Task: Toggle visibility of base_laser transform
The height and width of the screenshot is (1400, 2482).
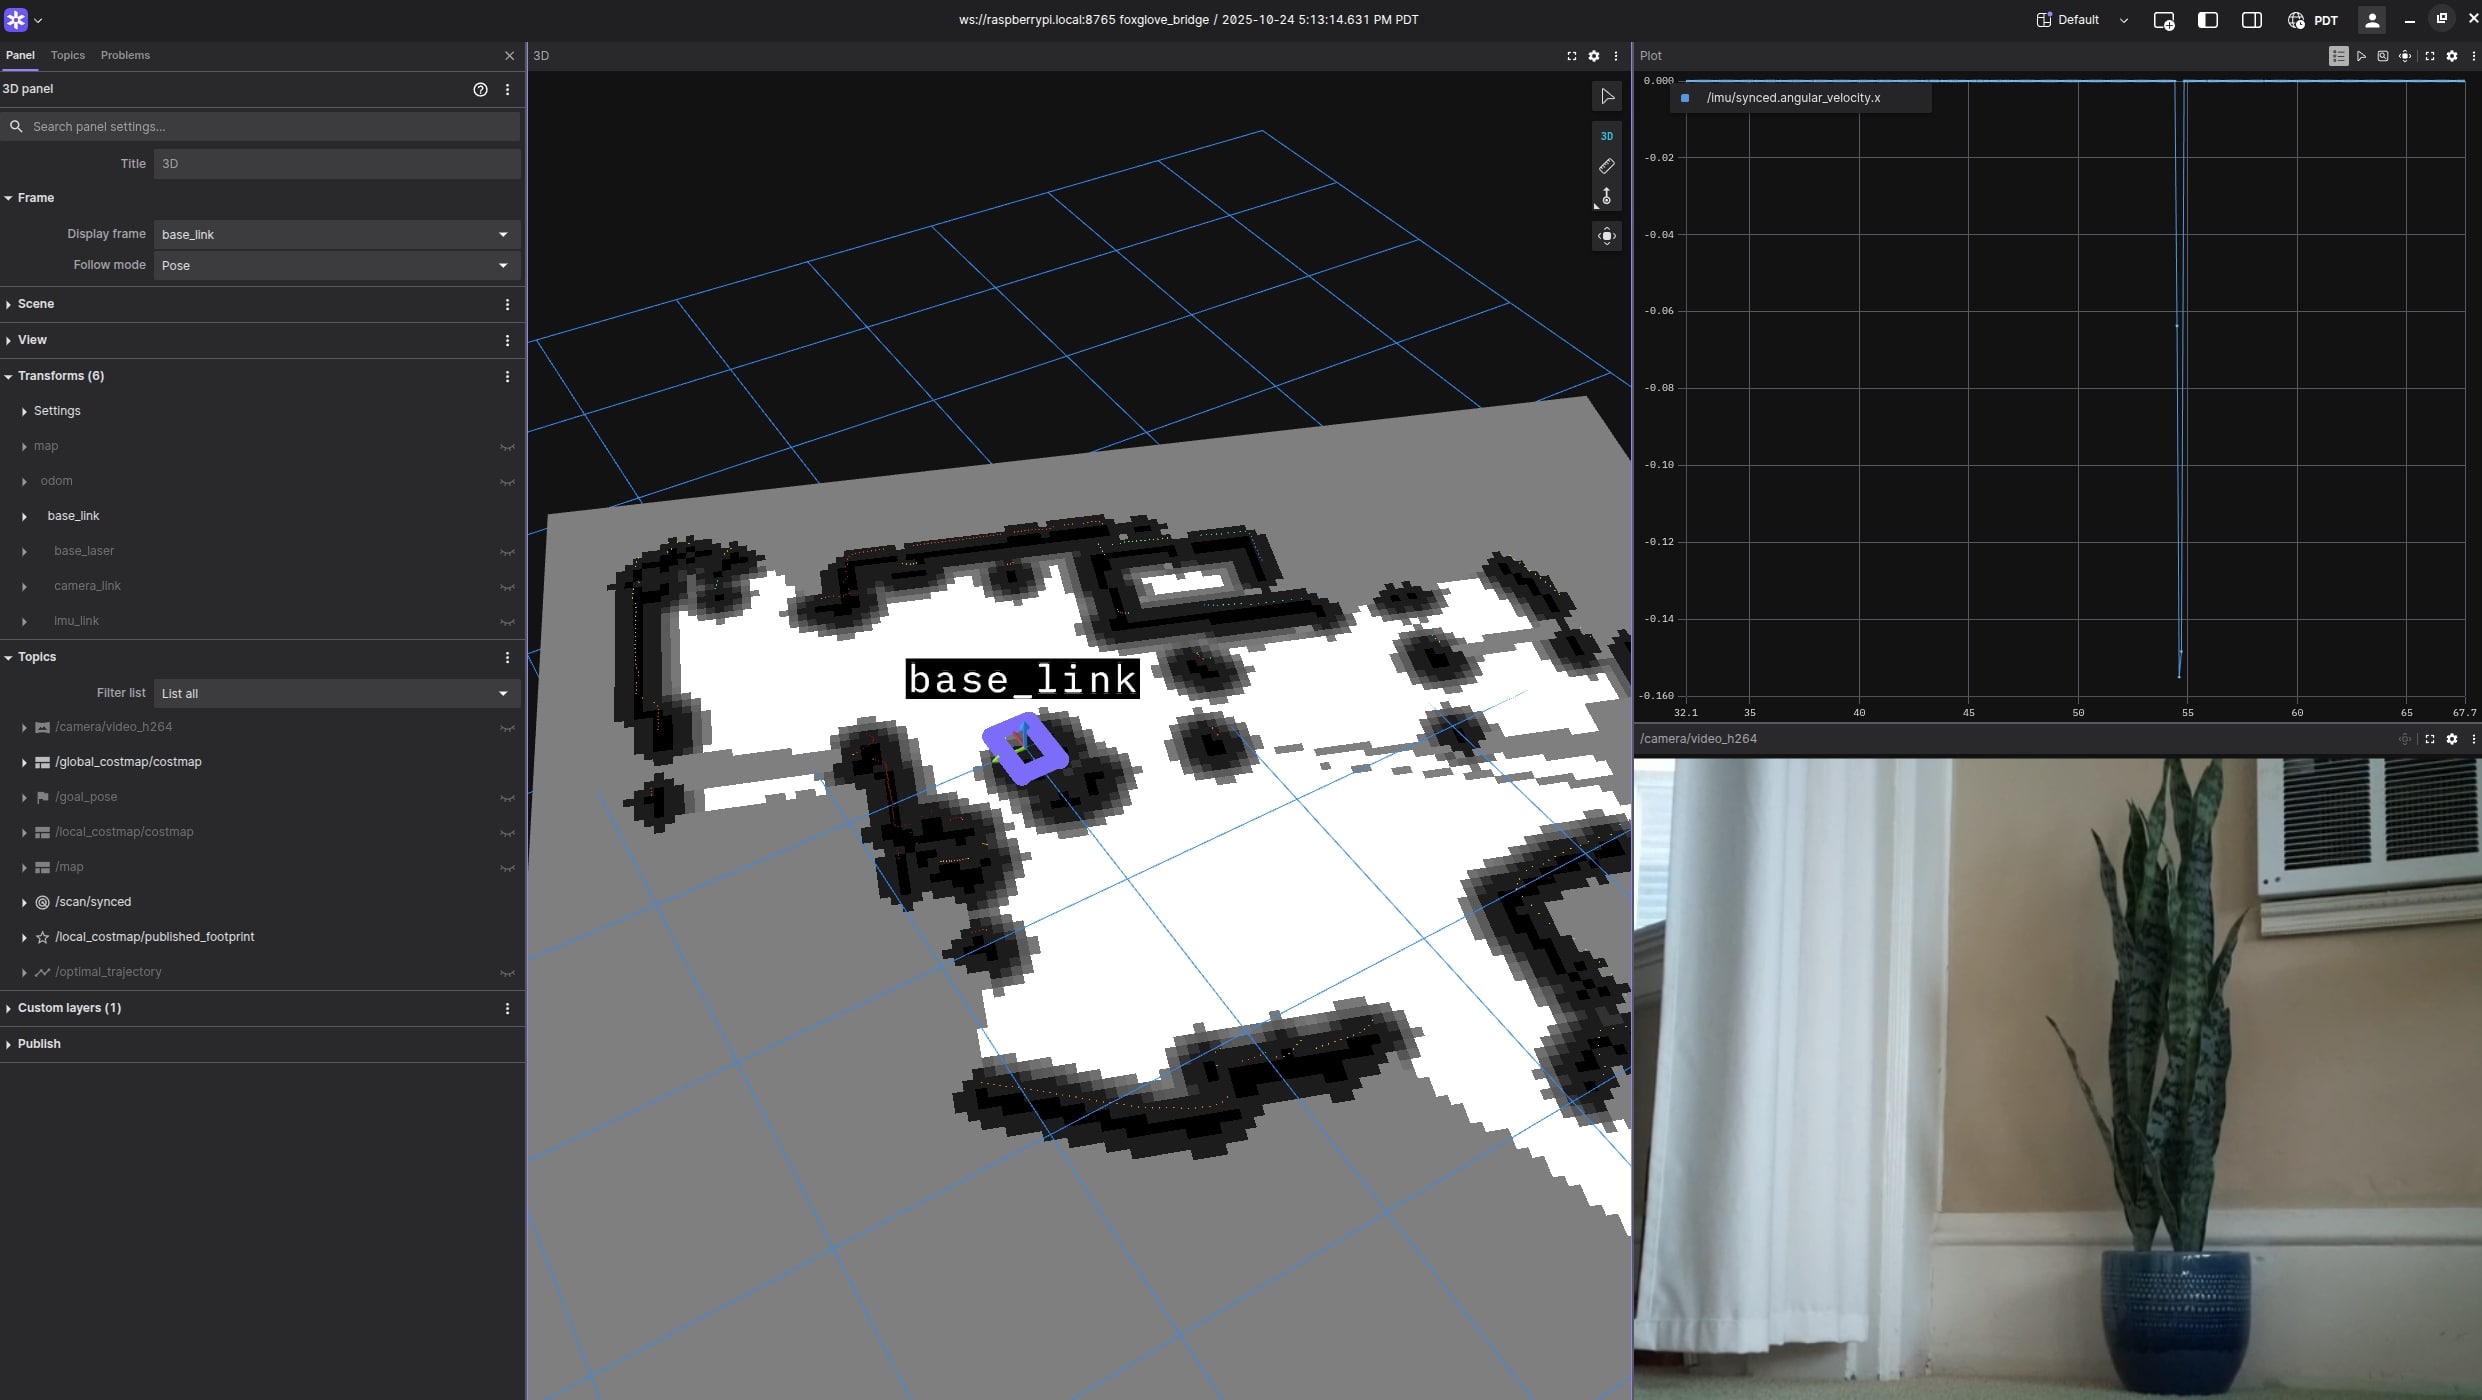Action: point(507,552)
